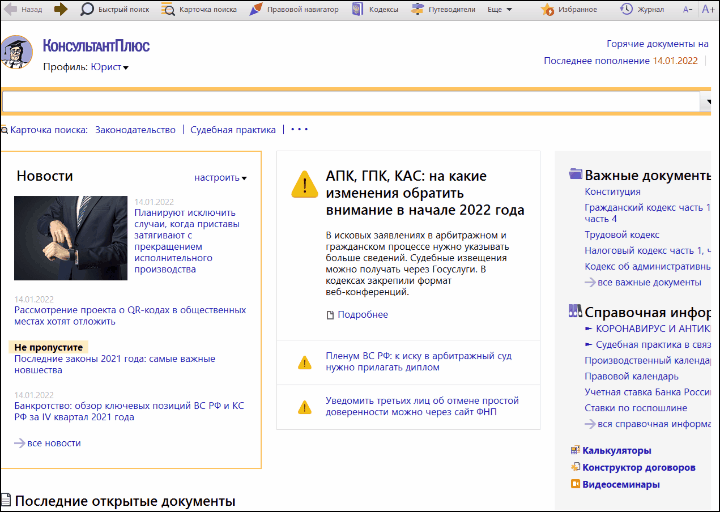The width and height of the screenshot is (720, 512).
Task: Click the Видеосеминары icon
Action: point(575,484)
